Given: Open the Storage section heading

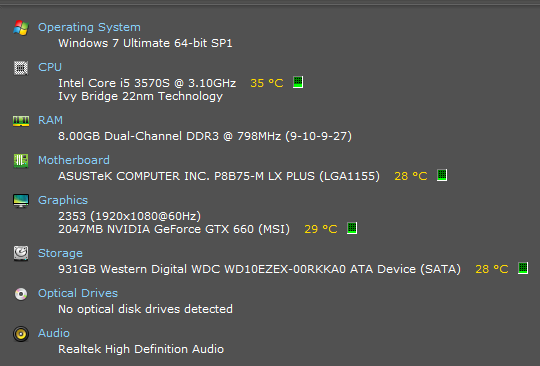Looking at the screenshot, I should [x=60, y=253].
